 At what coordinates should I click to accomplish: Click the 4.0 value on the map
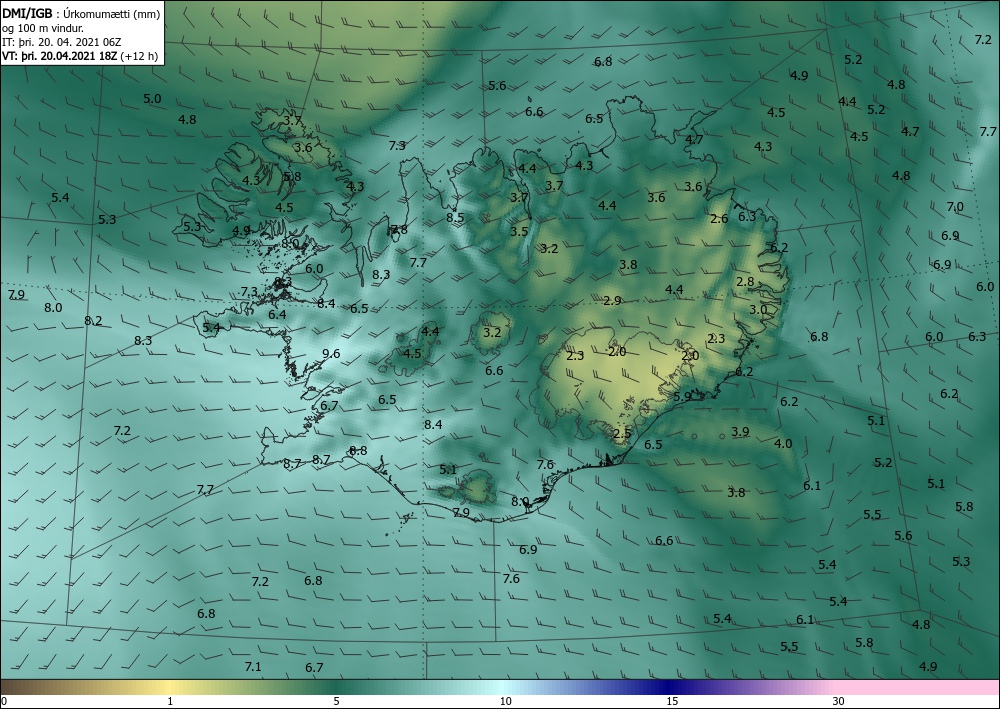pyautogui.click(x=783, y=444)
